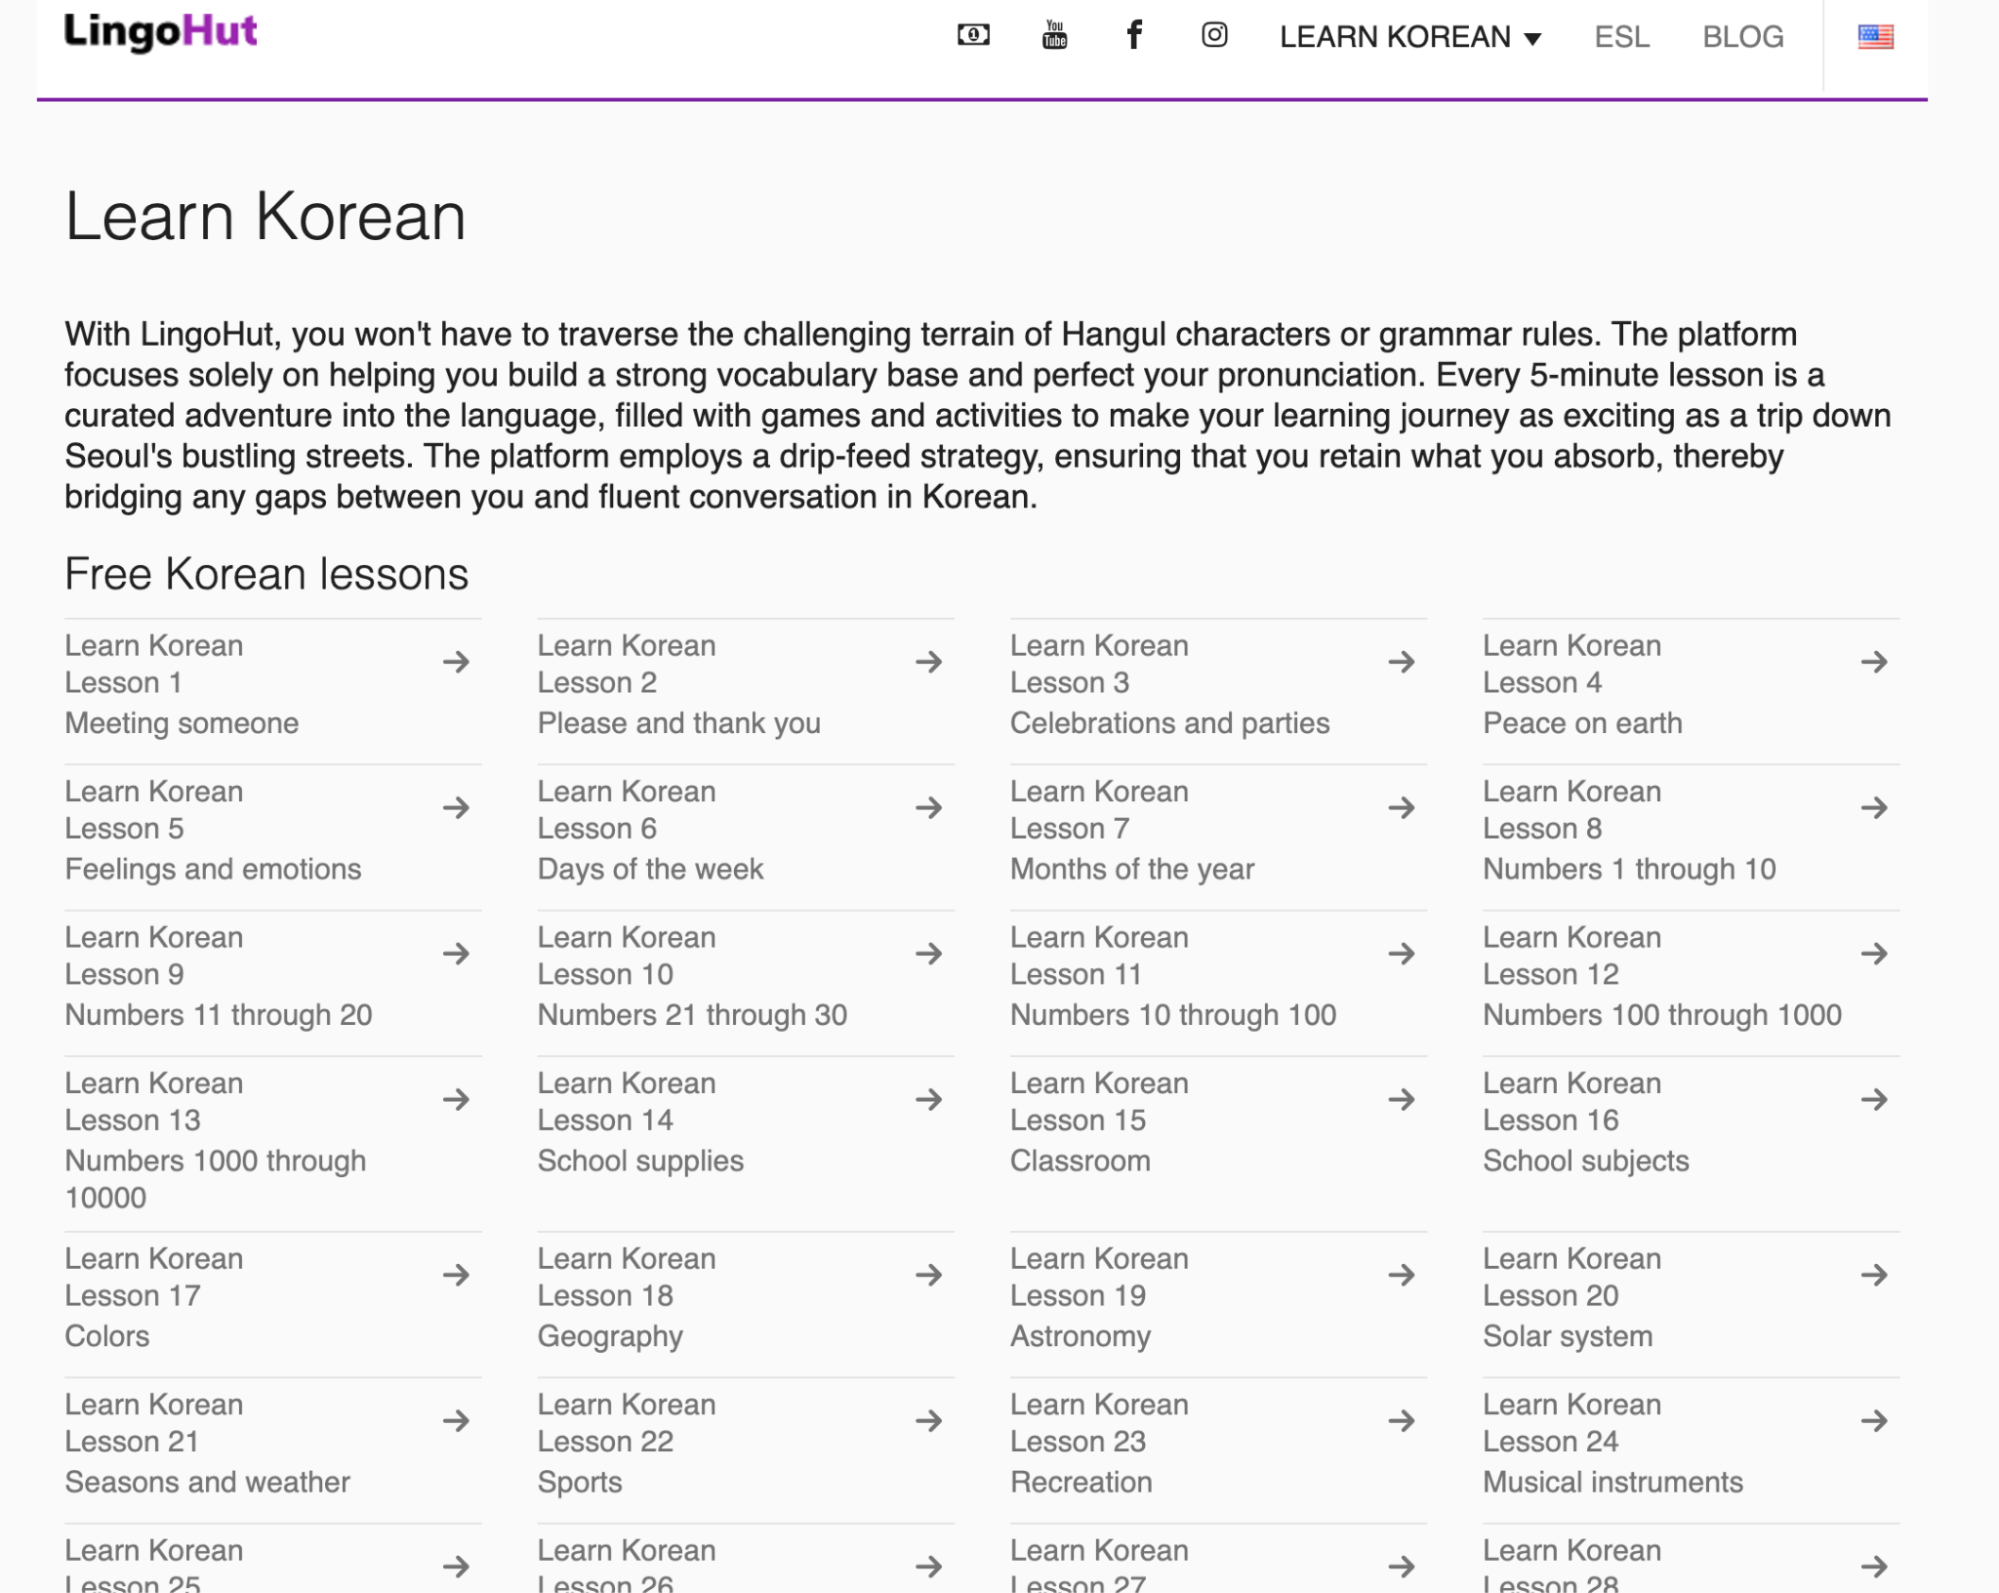This screenshot has width=1999, height=1593.
Task: Click the arrow beside Lesson 1 Meeting someone
Action: click(x=456, y=662)
